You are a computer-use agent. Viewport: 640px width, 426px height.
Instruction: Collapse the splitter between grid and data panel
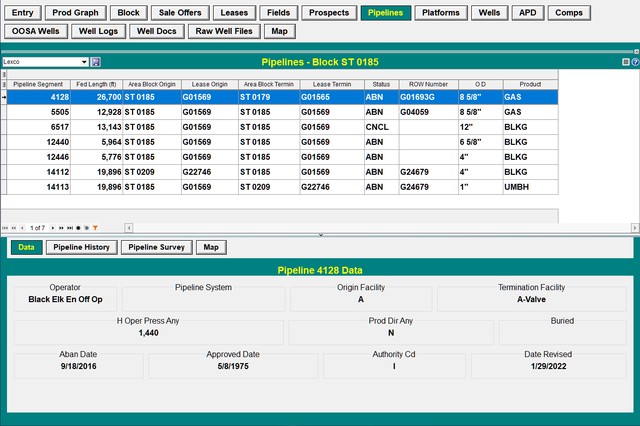[x=320, y=235]
